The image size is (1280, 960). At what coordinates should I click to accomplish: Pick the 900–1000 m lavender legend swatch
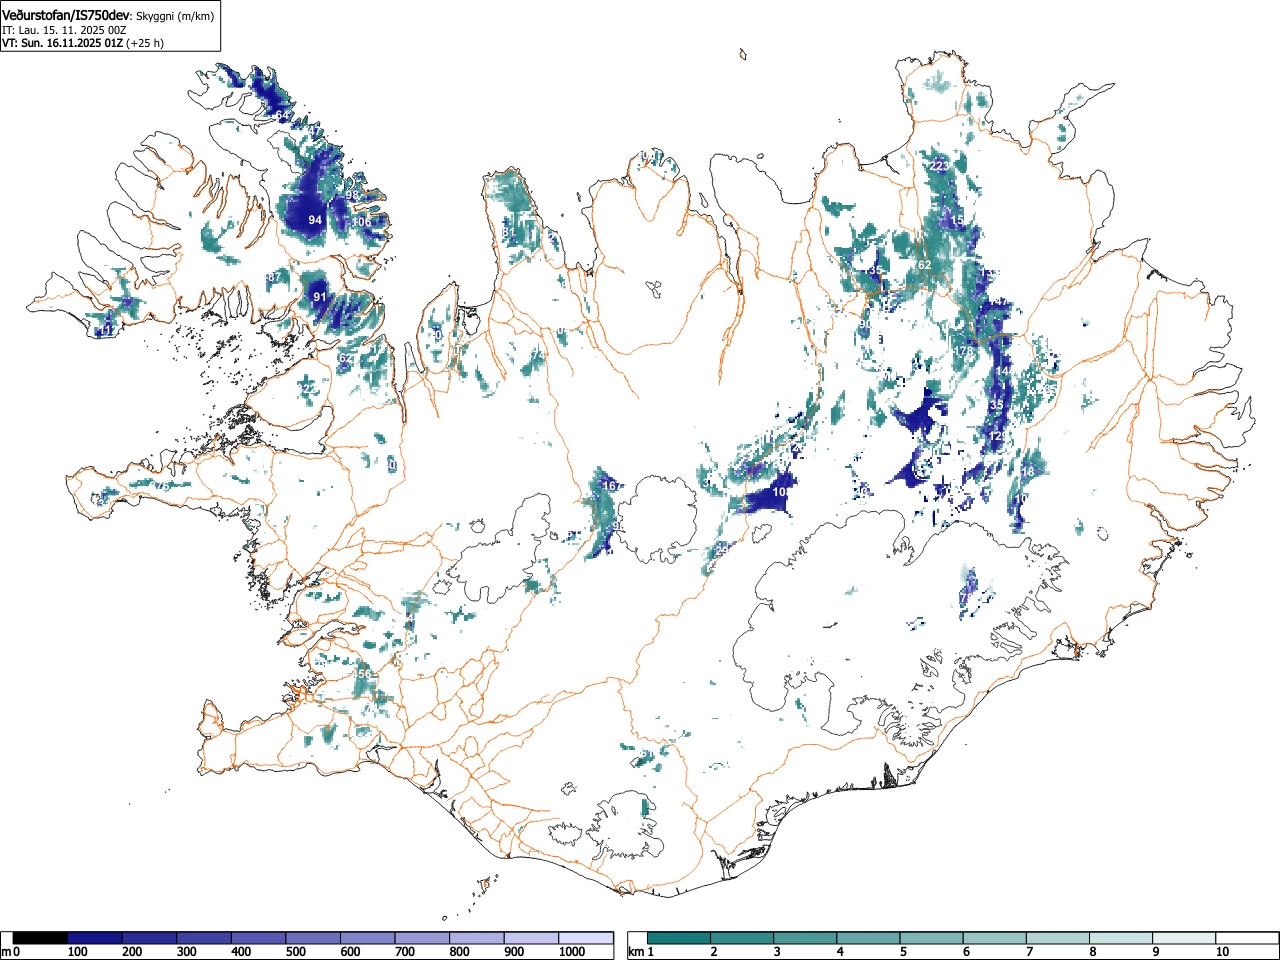(531, 938)
